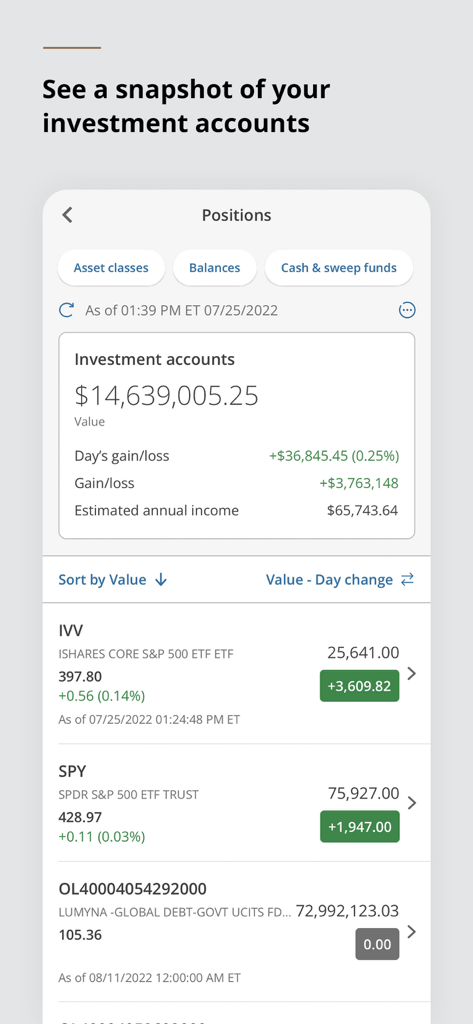Tap IVV day change badge +3,609.82
Viewport: 473px width, 1024px height.
click(x=359, y=686)
